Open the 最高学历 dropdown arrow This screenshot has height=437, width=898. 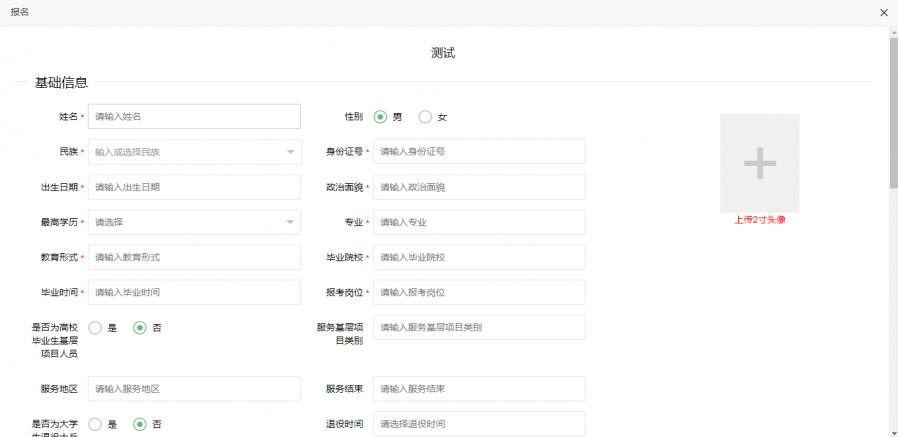point(290,222)
